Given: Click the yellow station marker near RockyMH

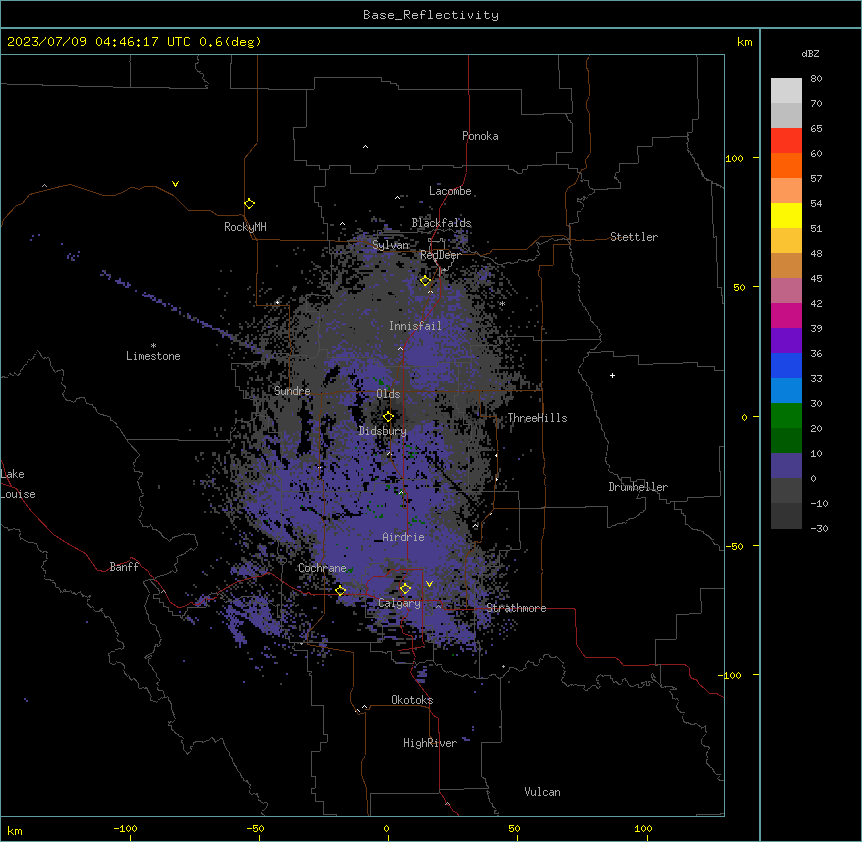Looking at the screenshot, I should 250,204.
